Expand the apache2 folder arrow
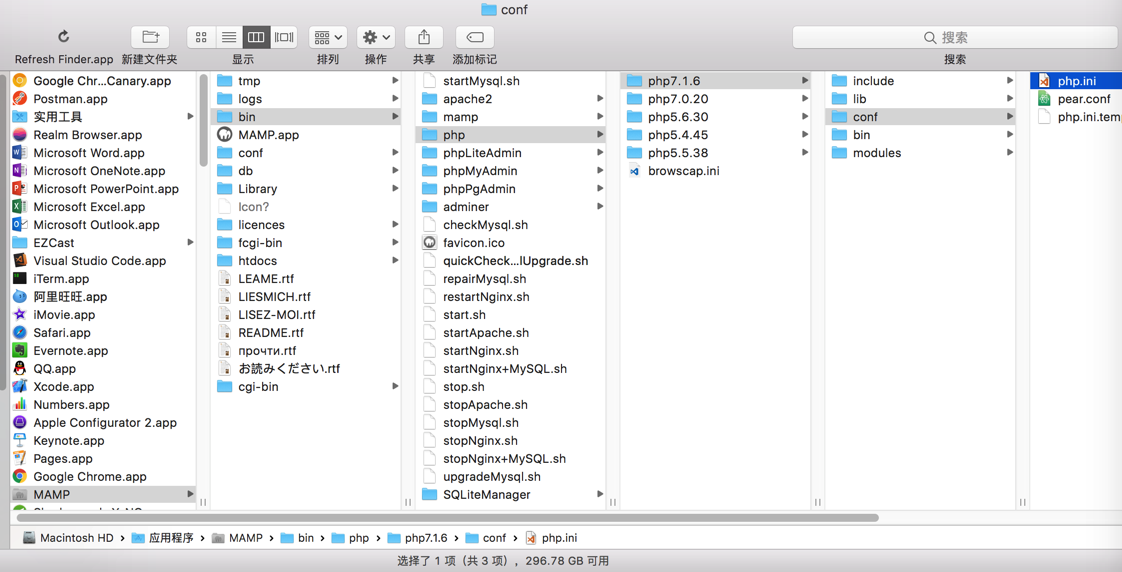Screen dimensions: 1122x572 pyautogui.click(x=600, y=99)
